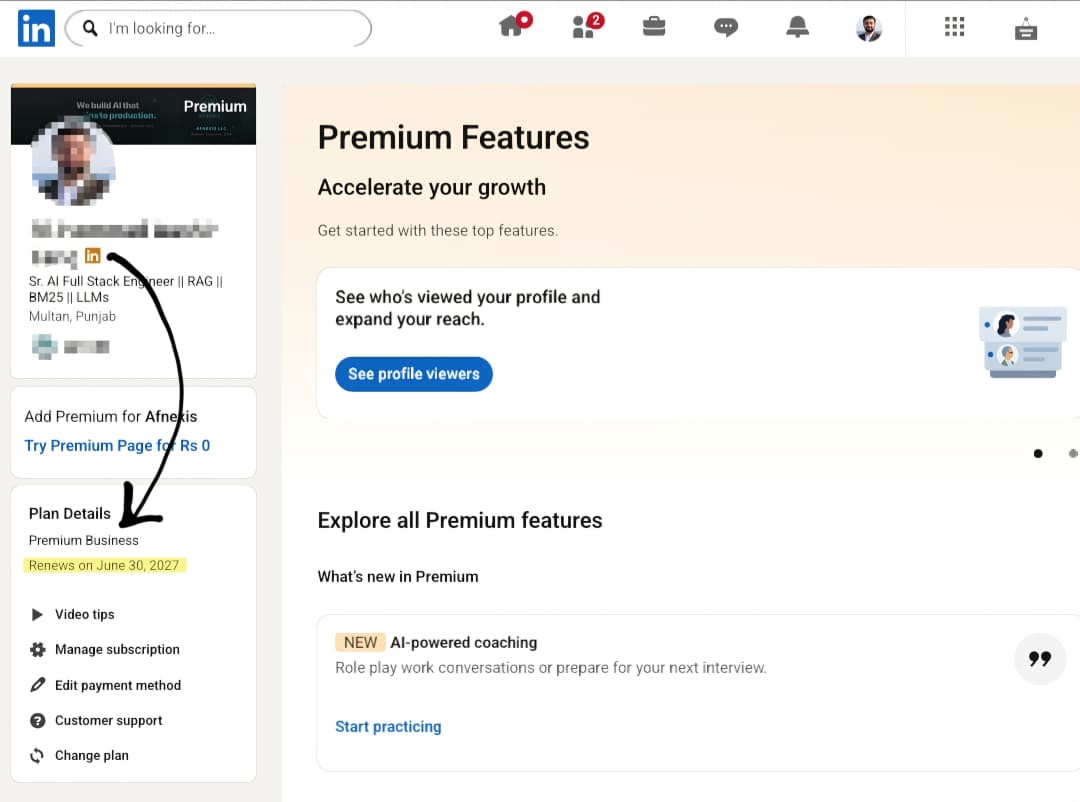View notifications bell icon
This screenshot has width=1080, height=802.
coord(797,27)
